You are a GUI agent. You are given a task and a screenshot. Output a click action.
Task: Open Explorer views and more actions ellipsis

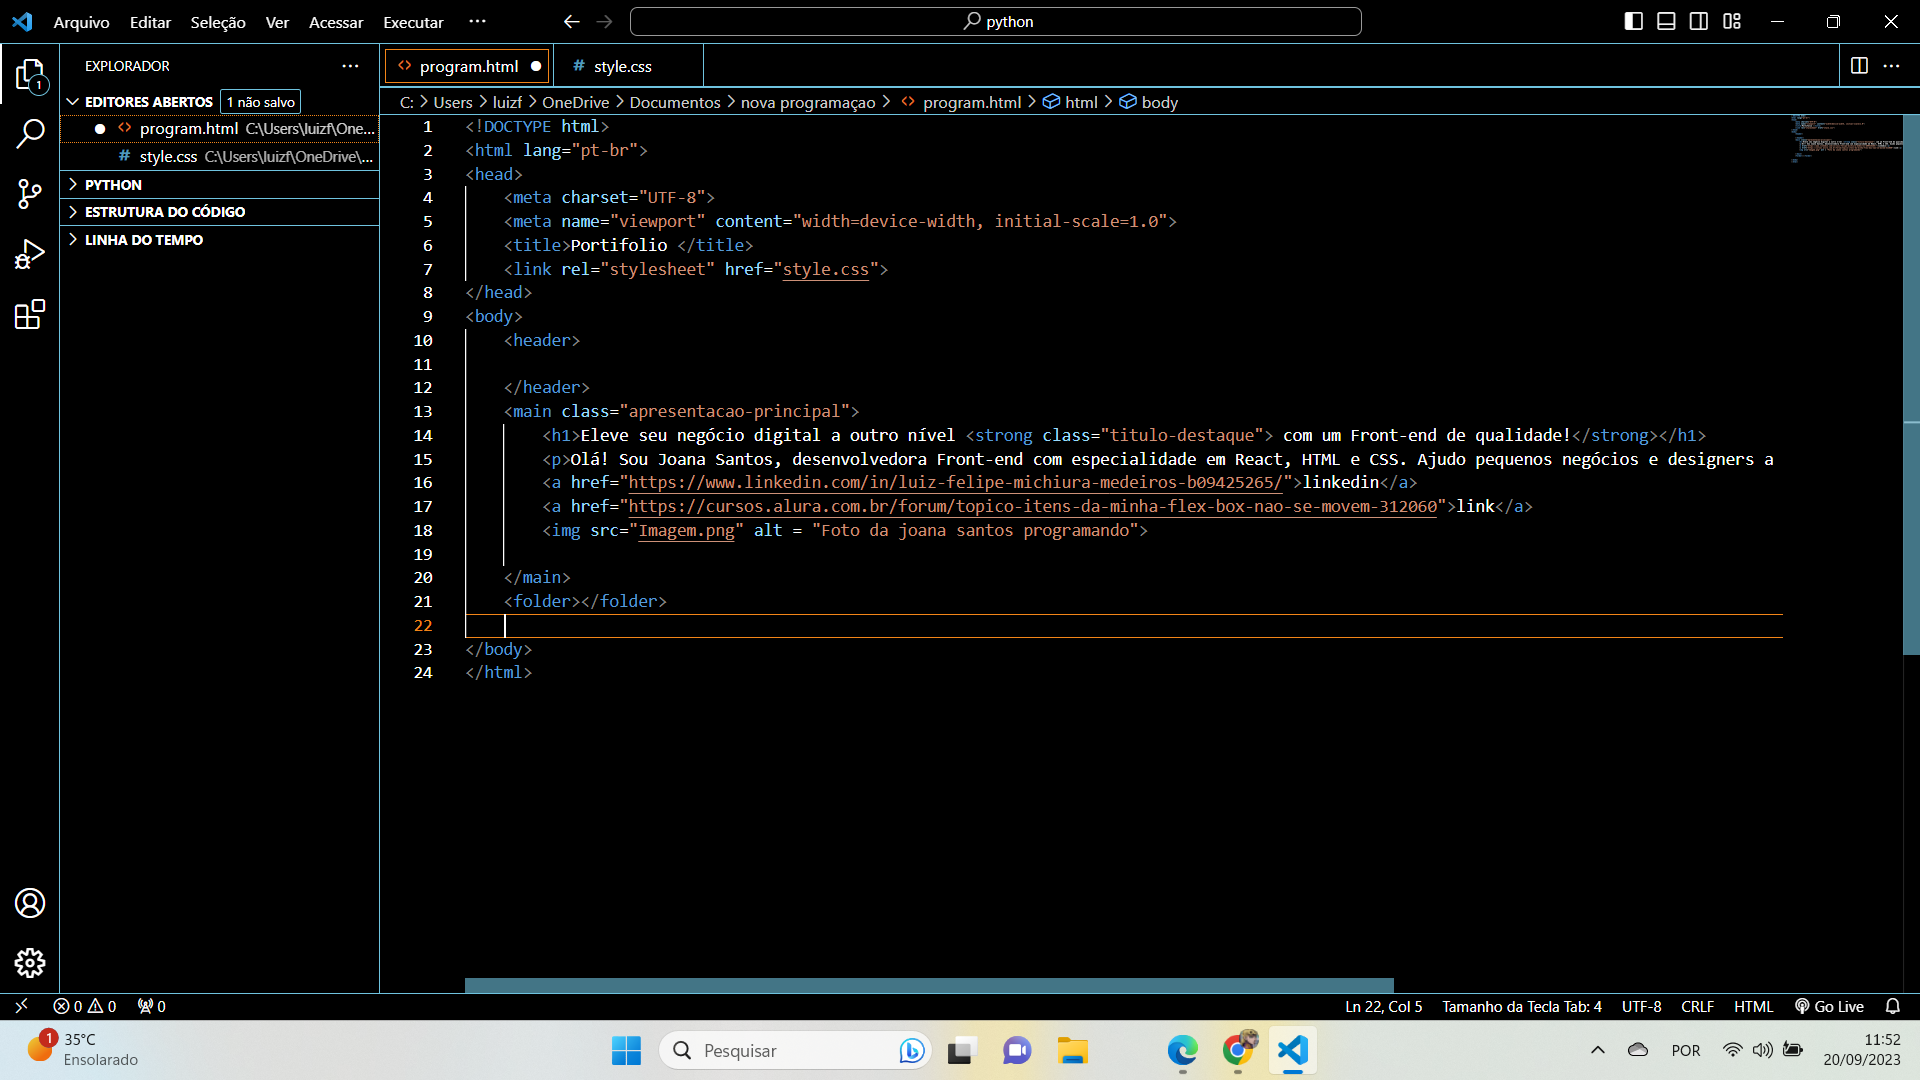(x=350, y=65)
